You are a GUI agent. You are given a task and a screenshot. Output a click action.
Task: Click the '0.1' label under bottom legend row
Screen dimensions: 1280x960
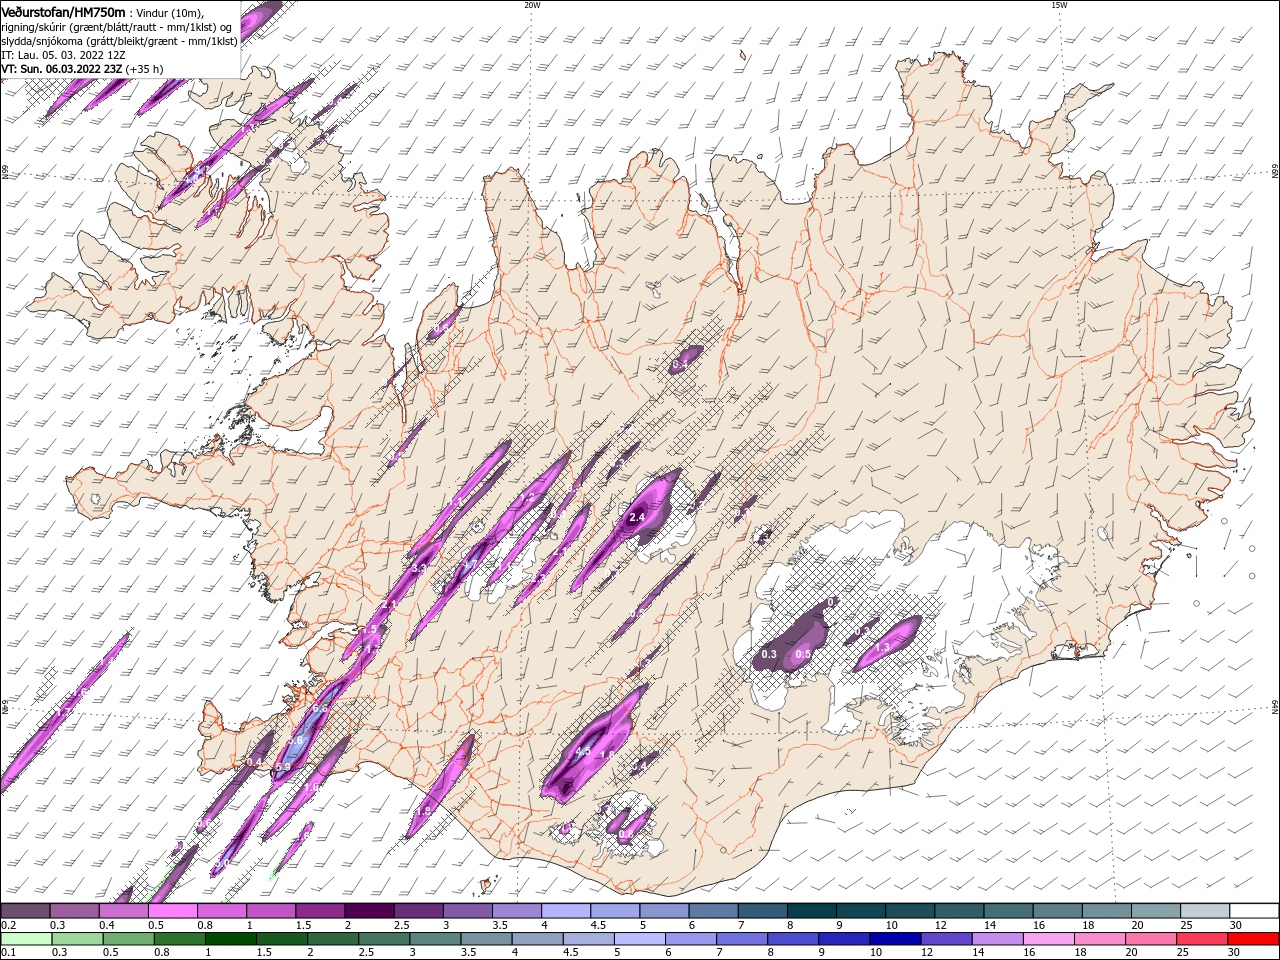7,953
